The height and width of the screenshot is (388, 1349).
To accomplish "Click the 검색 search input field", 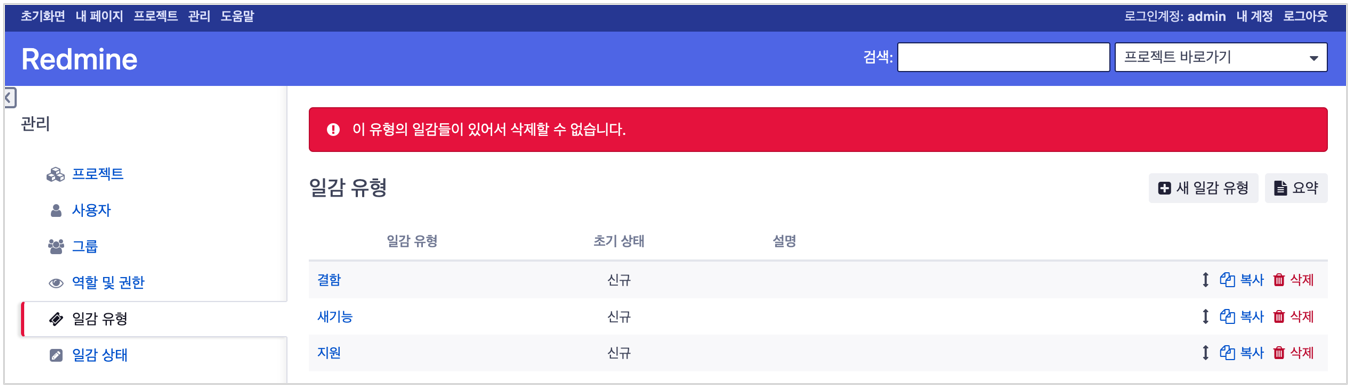I will (x=1003, y=58).
